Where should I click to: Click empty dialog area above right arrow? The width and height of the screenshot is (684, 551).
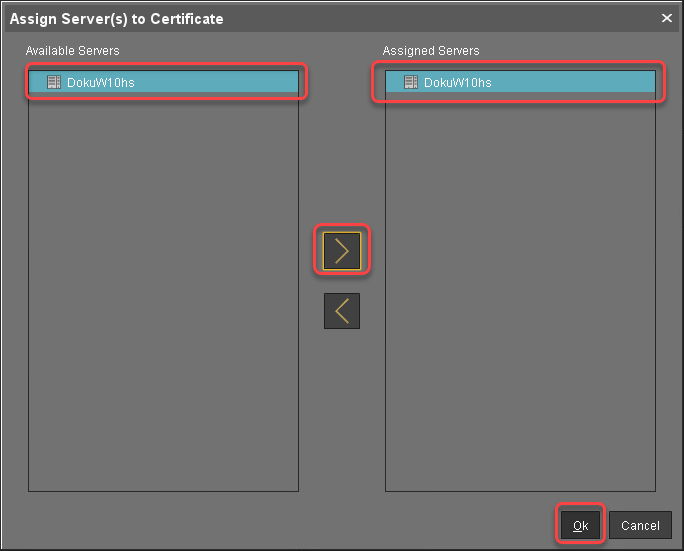pyautogui.click(x=342, y=150)
